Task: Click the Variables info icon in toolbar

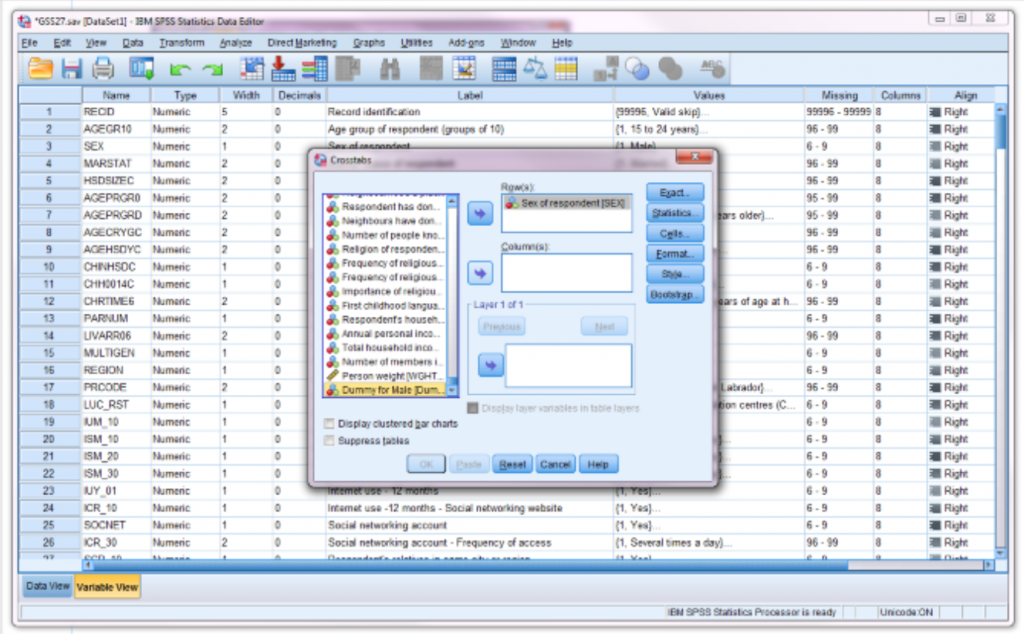Action: click(x=315, y=69)
